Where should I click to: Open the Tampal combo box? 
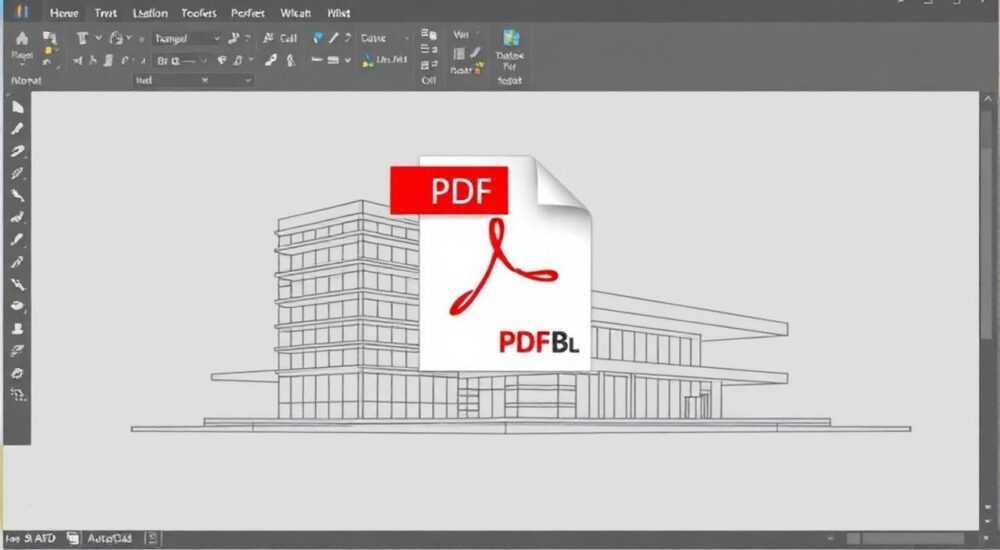pos(187,39)
